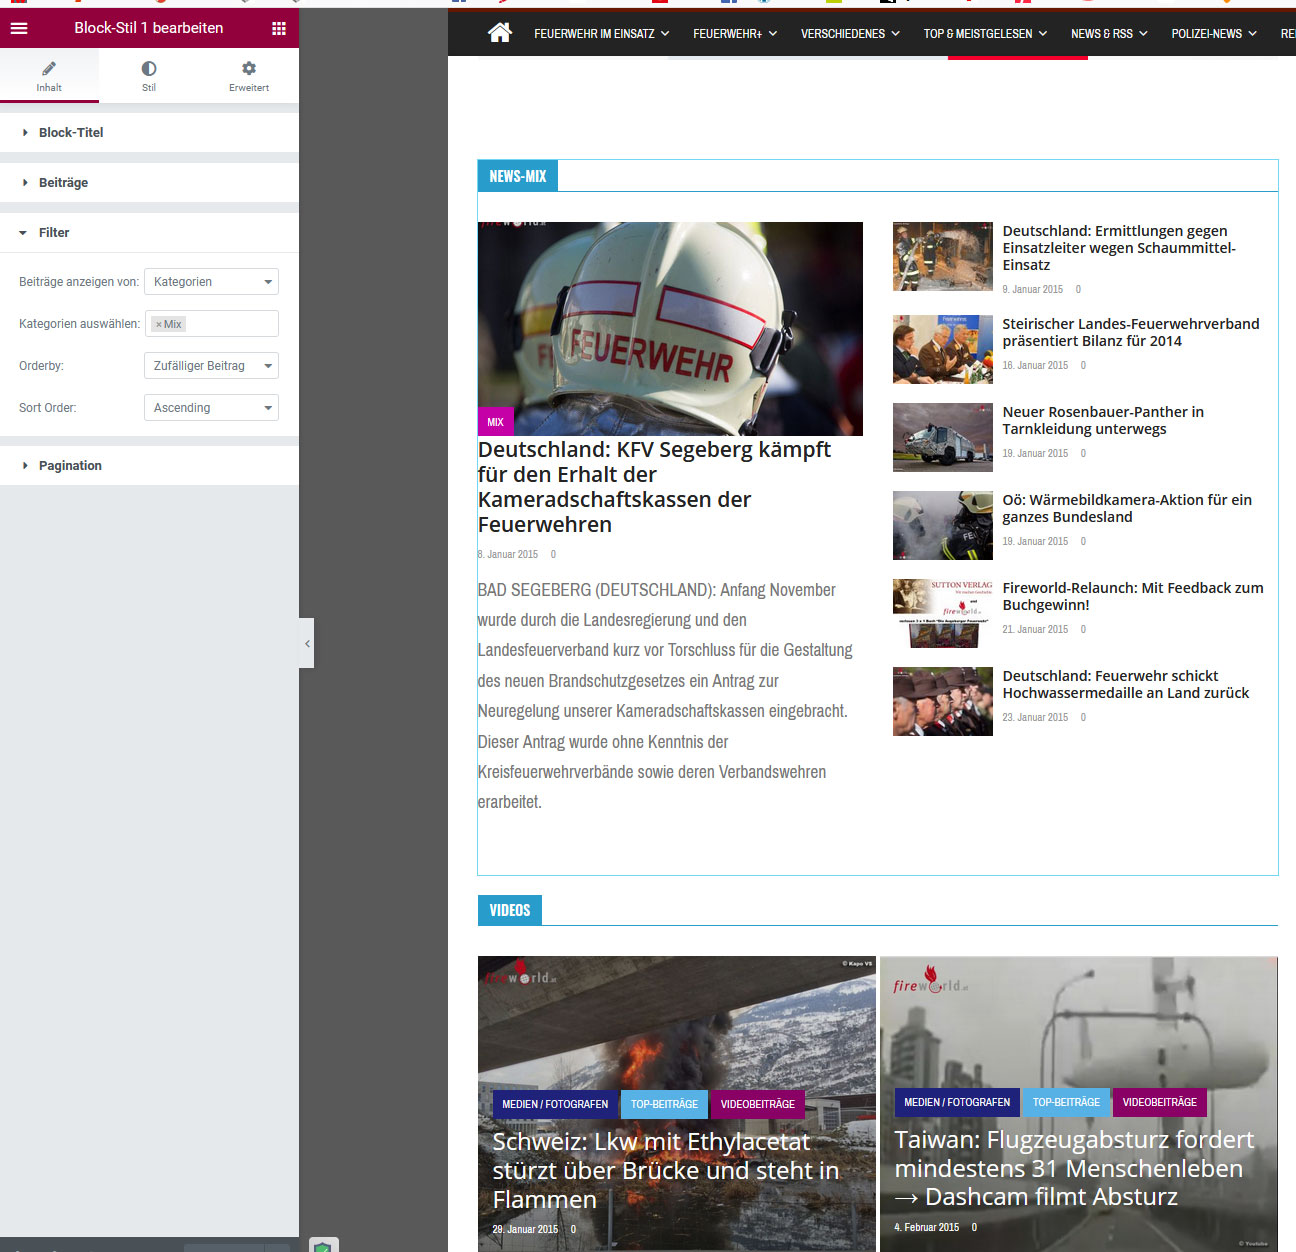Open the Elementor hamburger menu
Screen dimensions: 1296x1252
(x=19, y=28)
